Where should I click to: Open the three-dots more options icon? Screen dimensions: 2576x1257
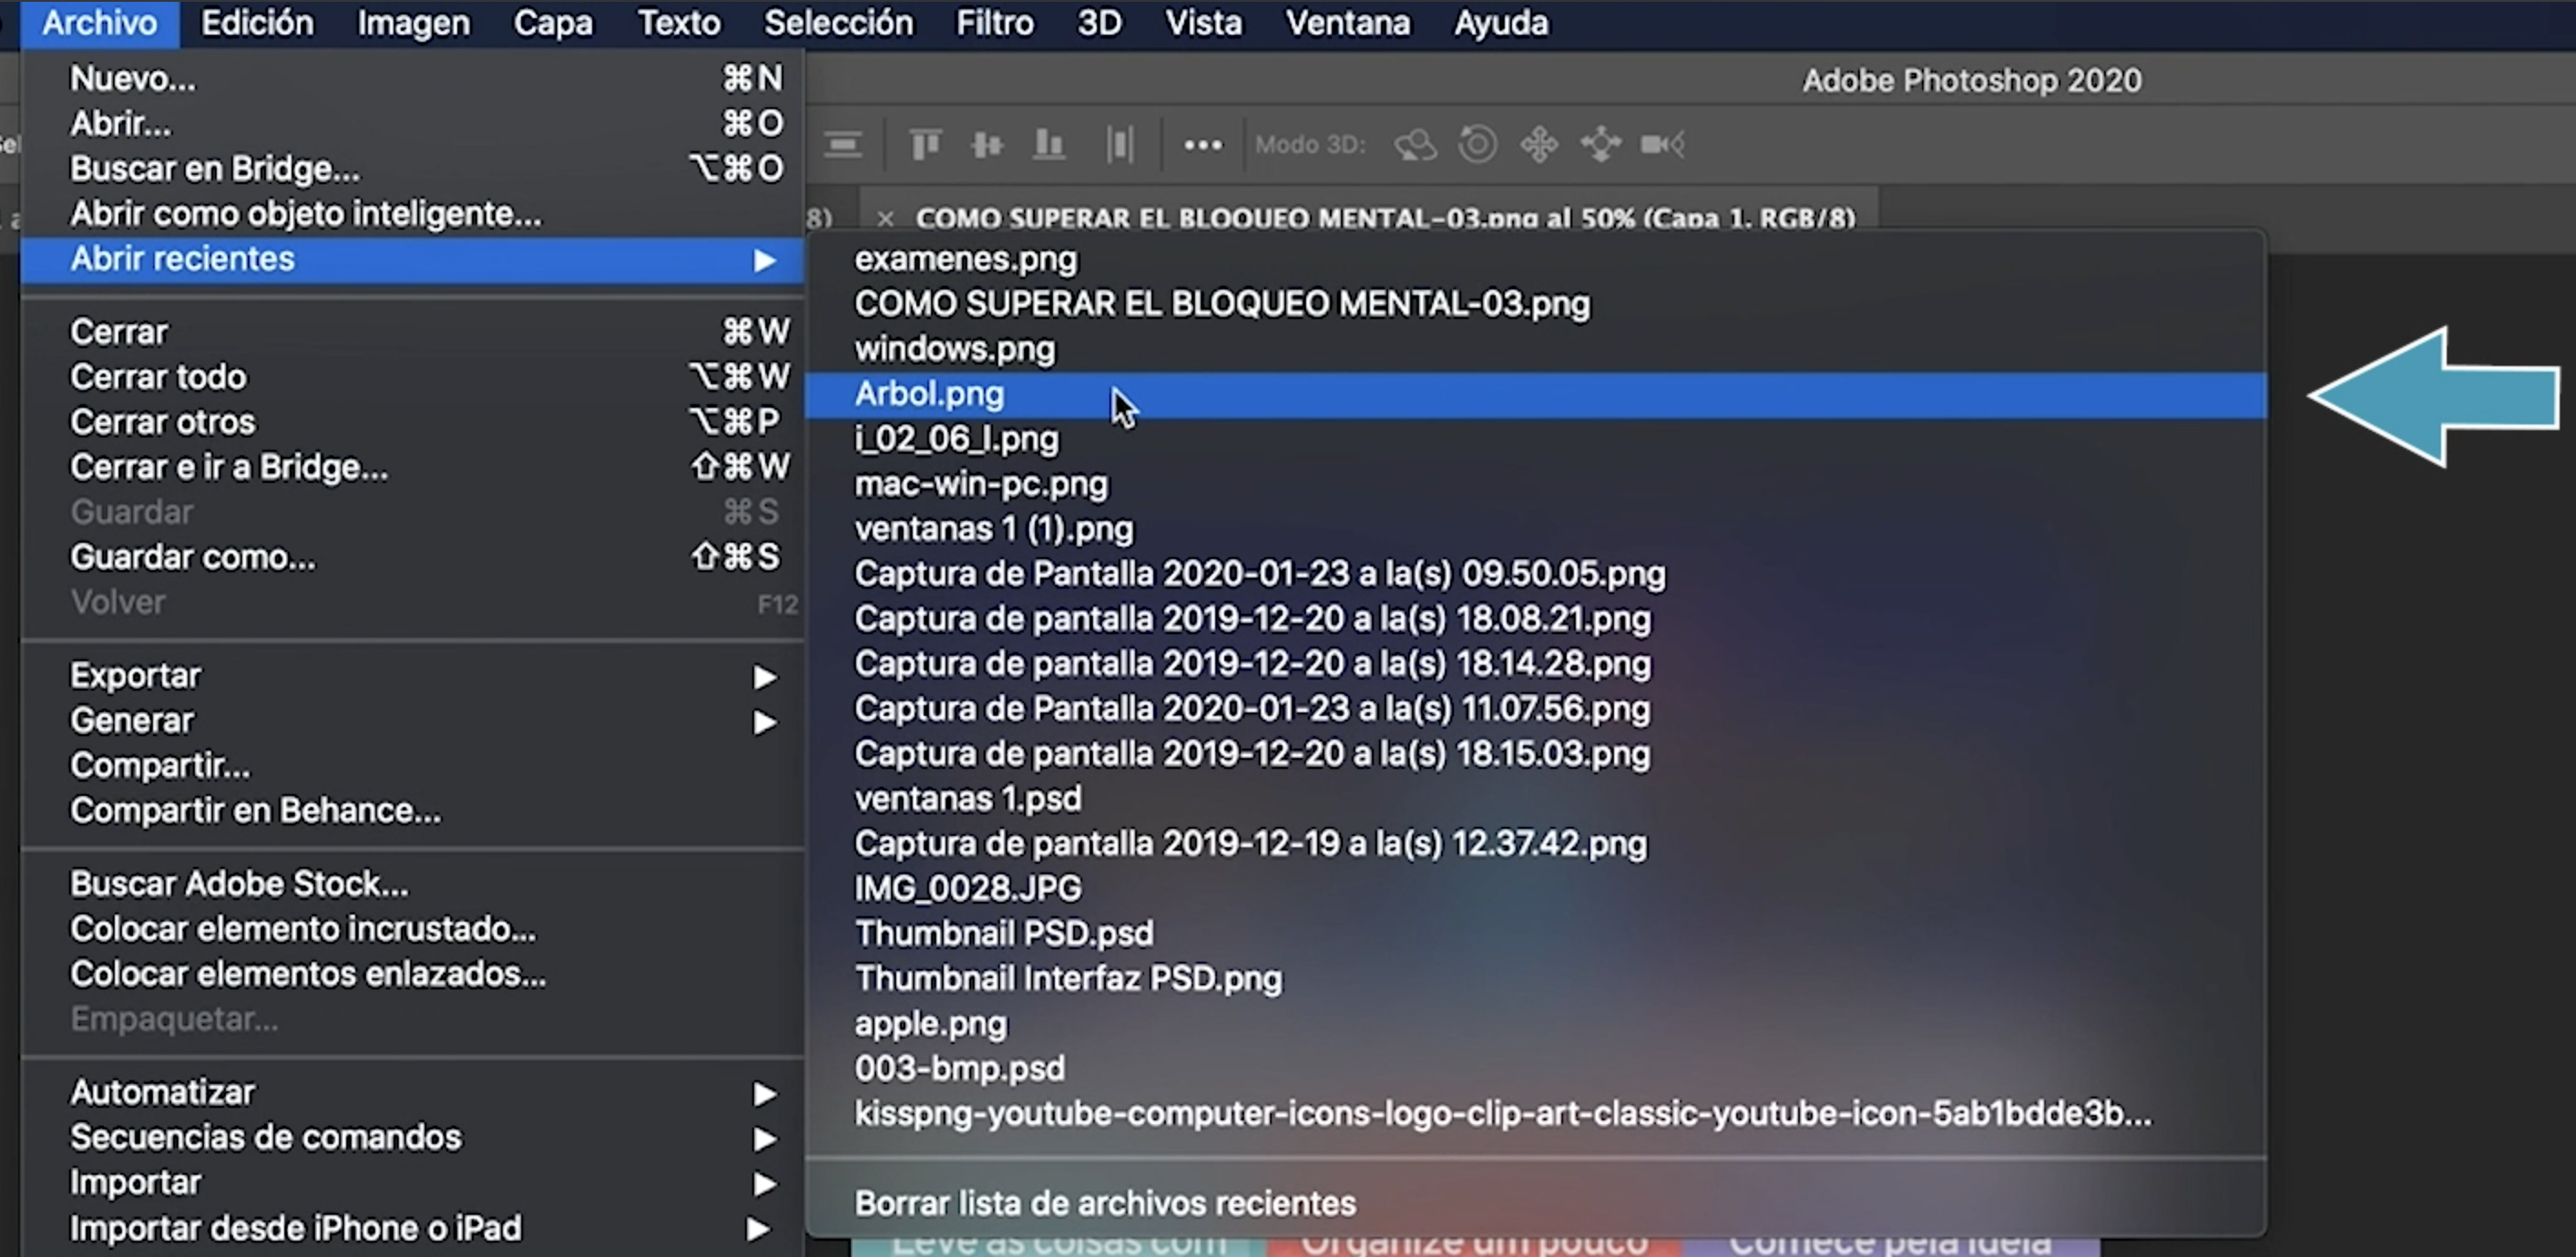click(x=1202, y=146)
